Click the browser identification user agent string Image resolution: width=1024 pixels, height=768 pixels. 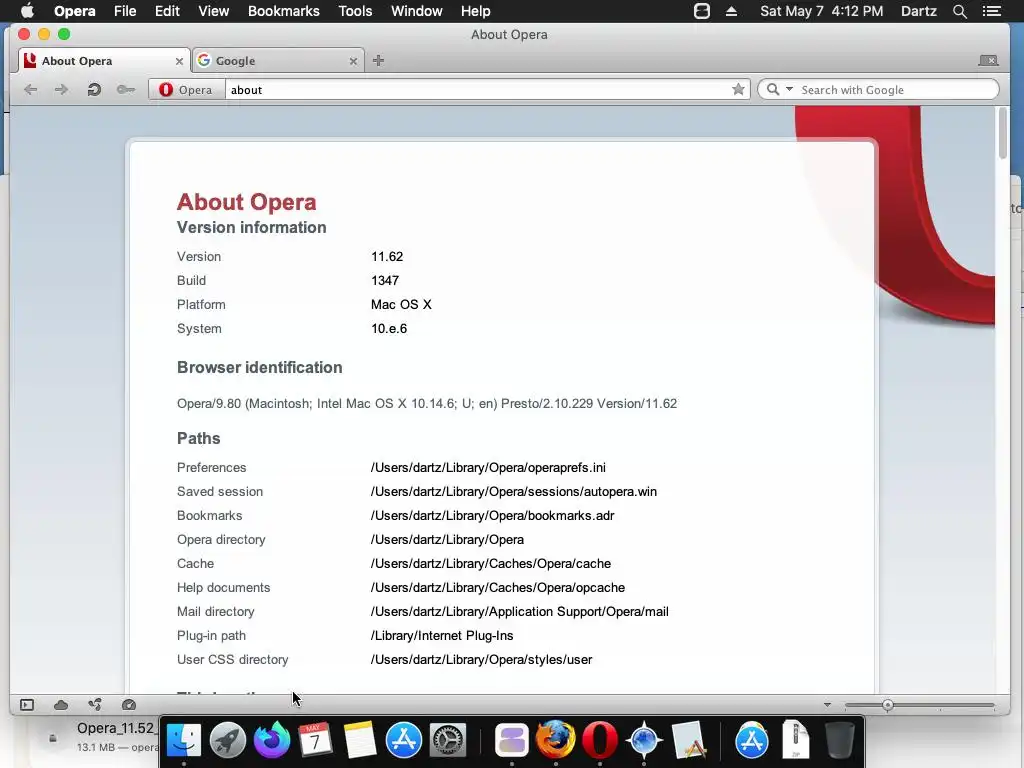427,404
